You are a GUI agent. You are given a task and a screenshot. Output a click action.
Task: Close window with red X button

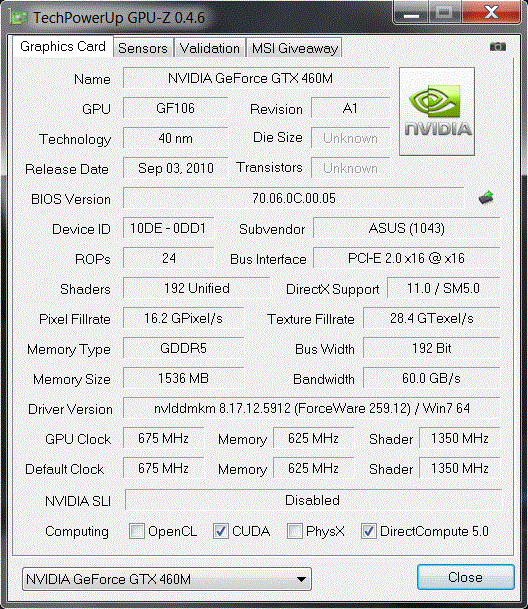click(491, 13)
